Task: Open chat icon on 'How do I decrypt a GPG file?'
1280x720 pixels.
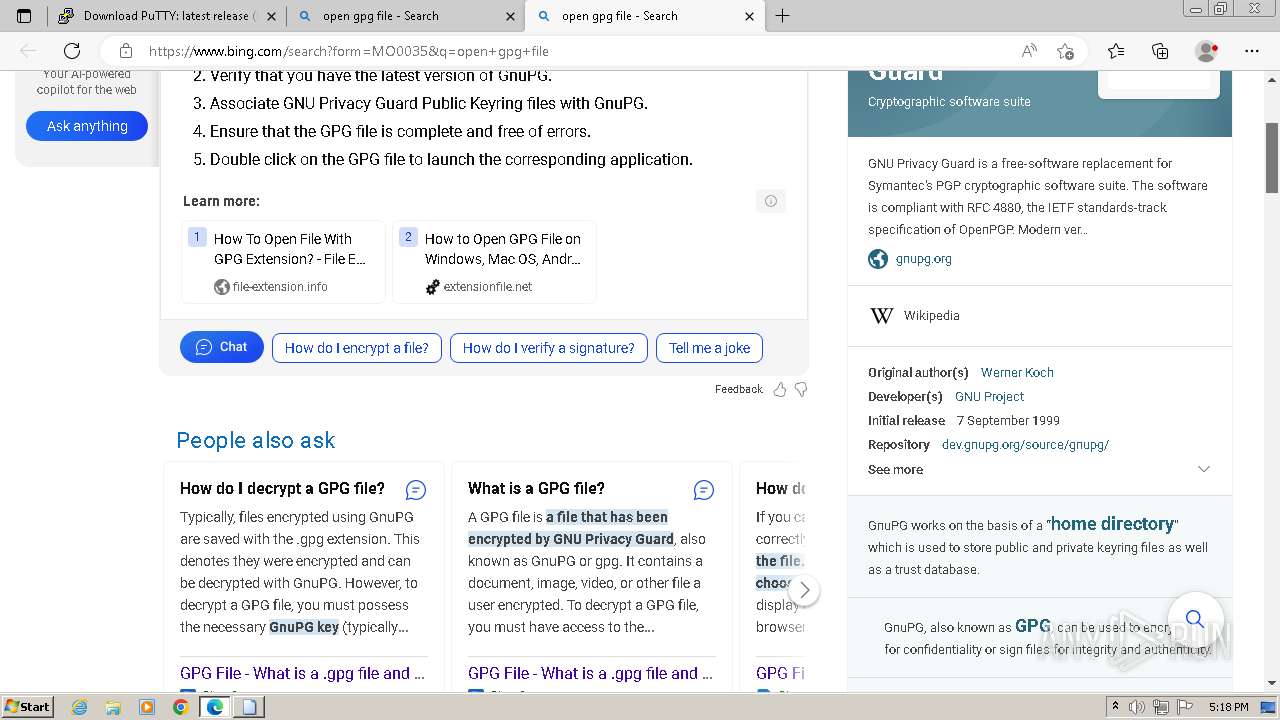Action: (x=416, y=490)
